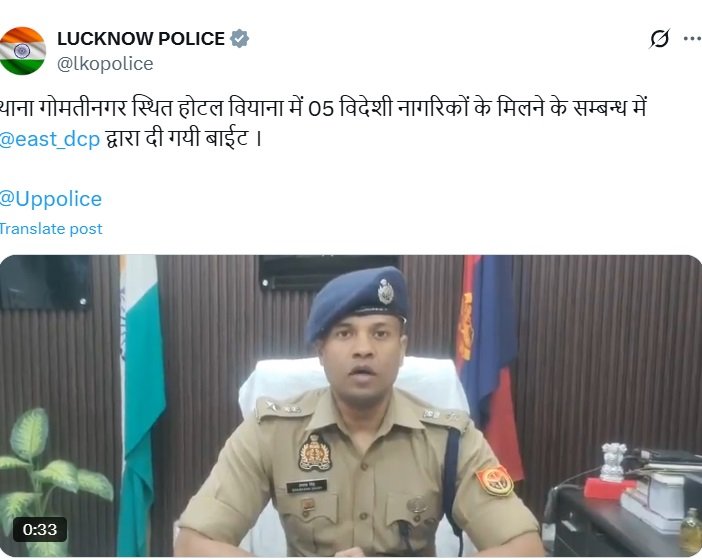Screen dimensions: 702x560
Task: Open the @lkopolice handle
Action: 105,64
